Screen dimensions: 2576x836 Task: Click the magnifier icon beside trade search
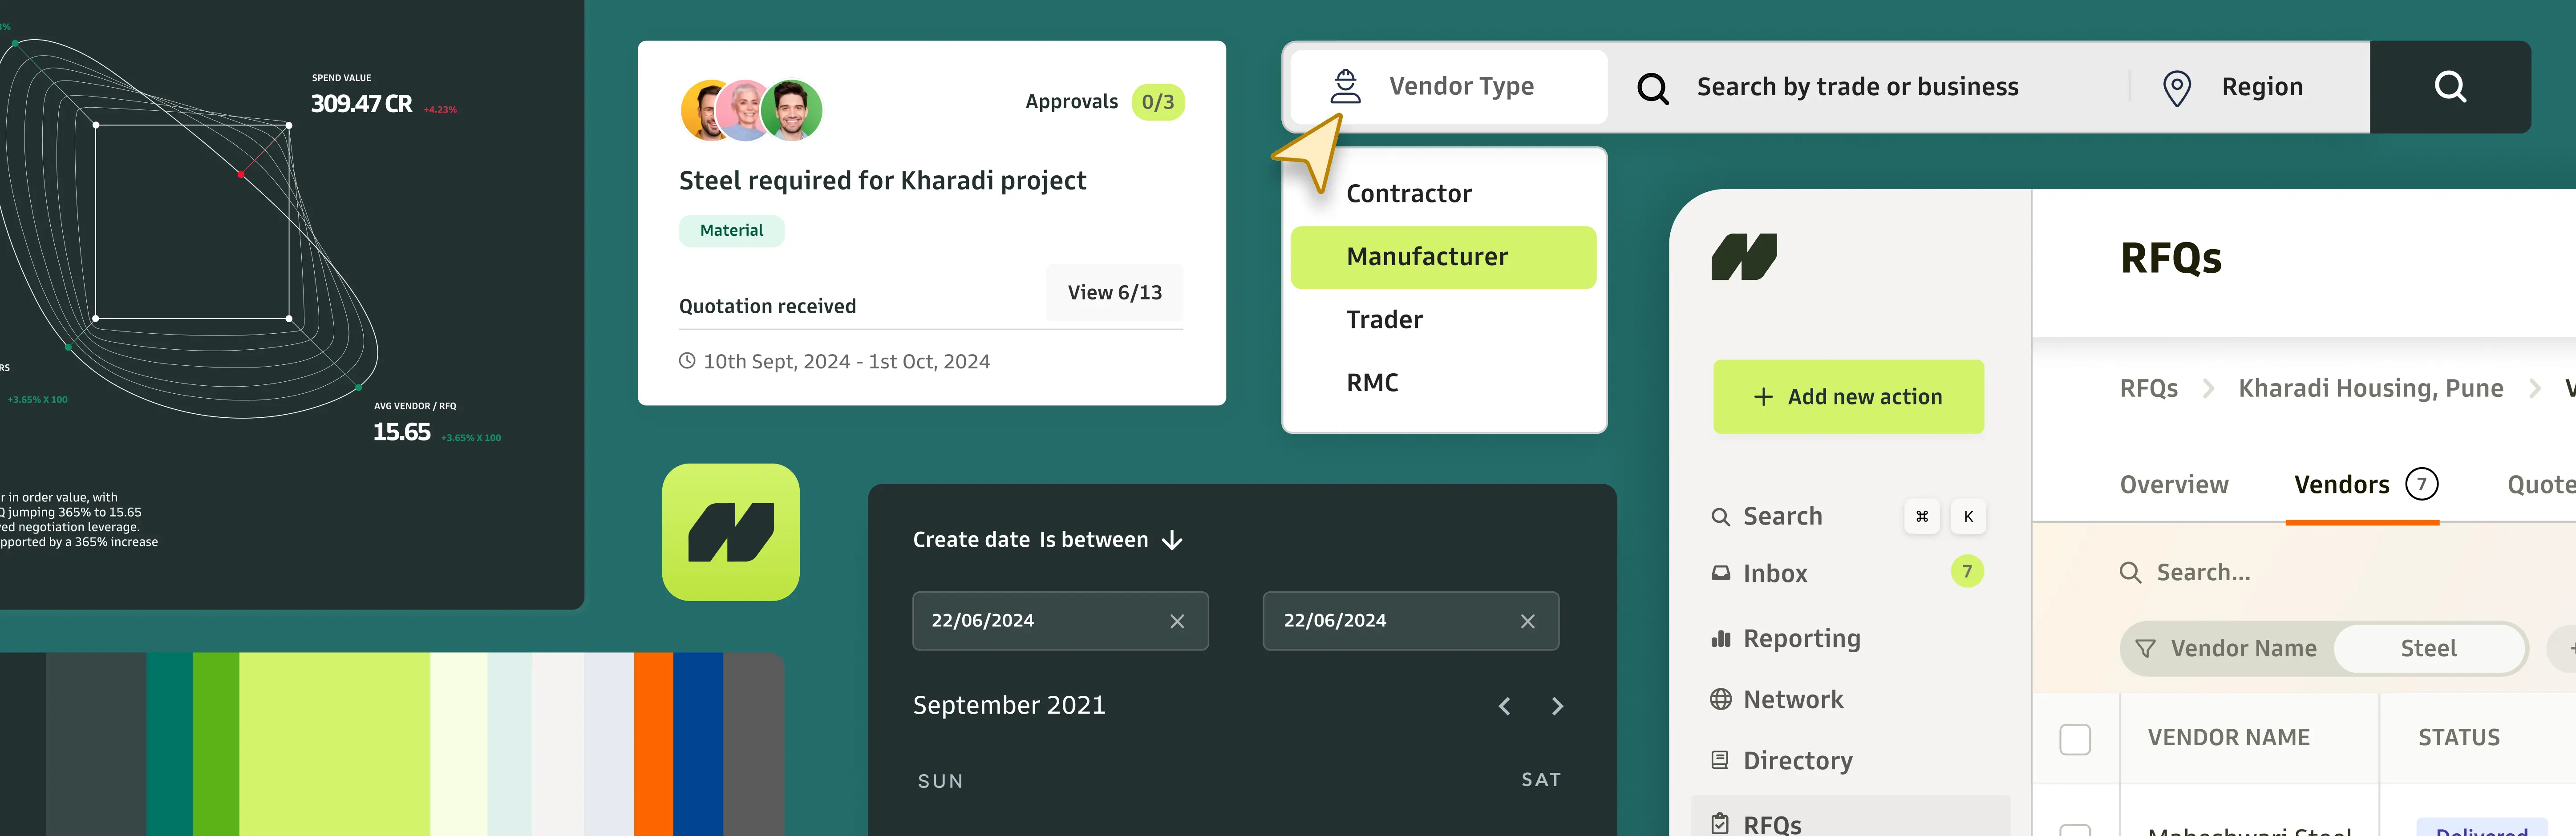tap(1652, 88)
